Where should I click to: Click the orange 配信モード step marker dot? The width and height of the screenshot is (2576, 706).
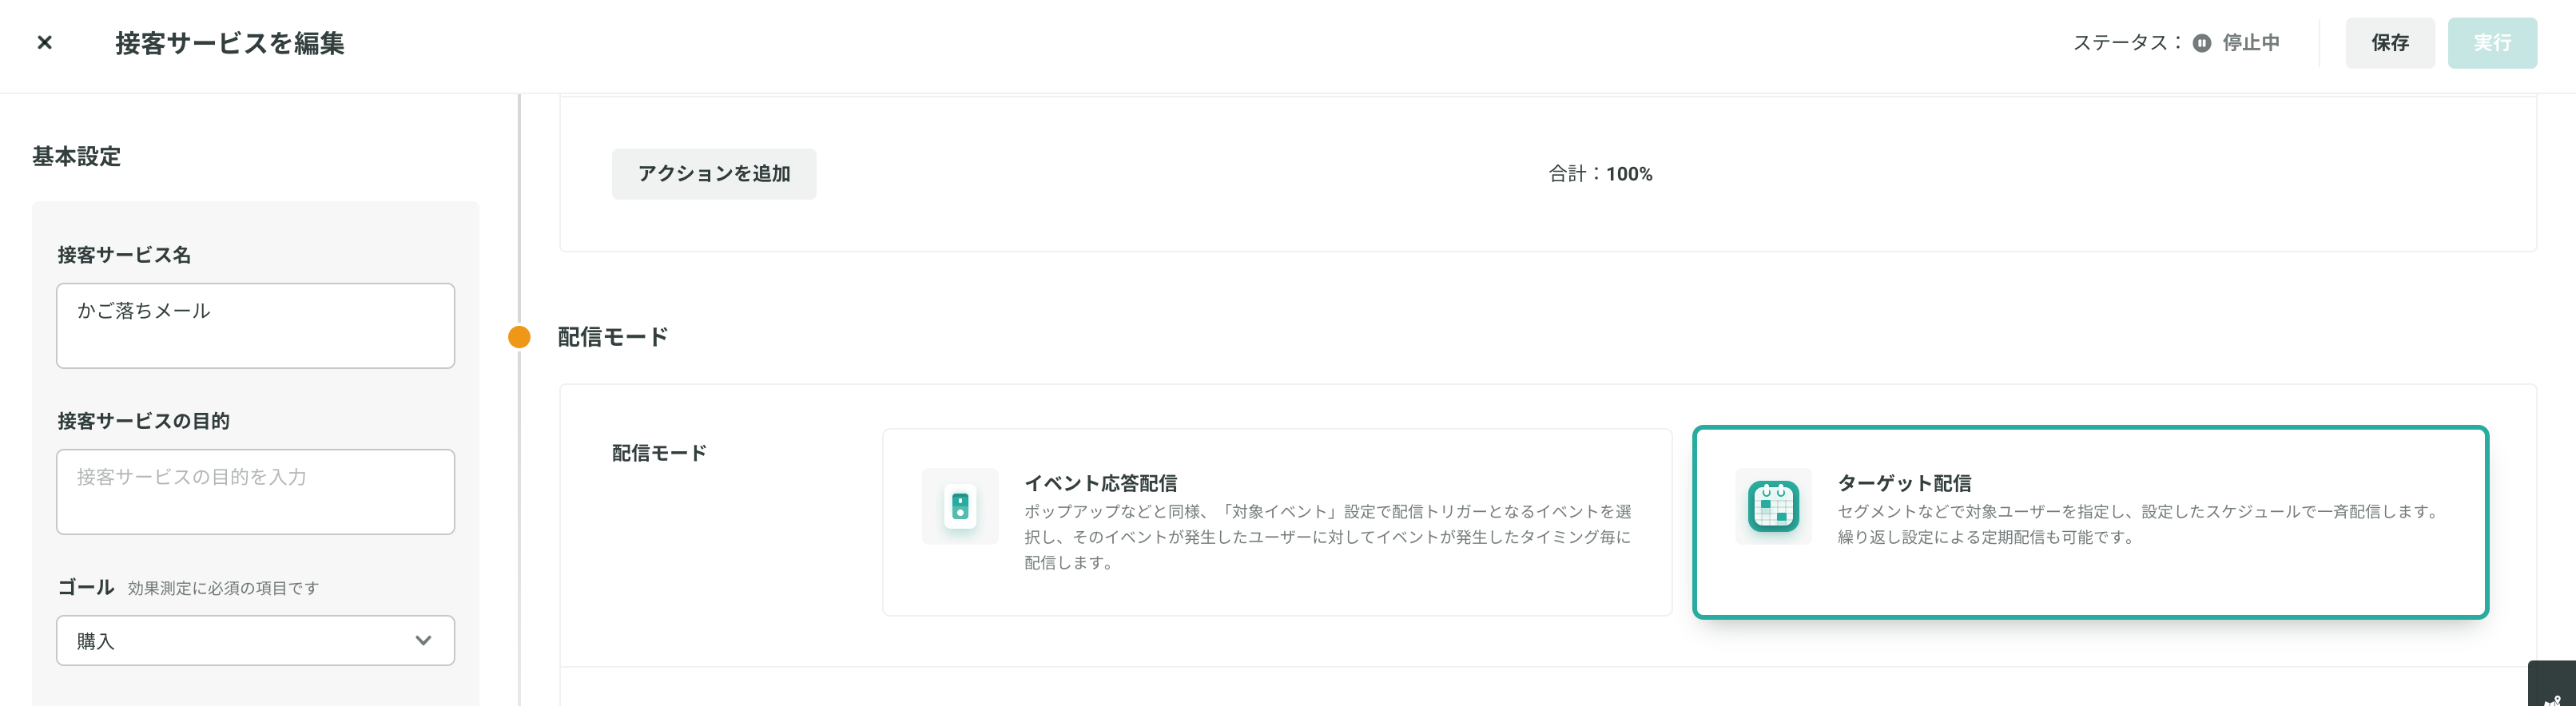tap(519, 337)
